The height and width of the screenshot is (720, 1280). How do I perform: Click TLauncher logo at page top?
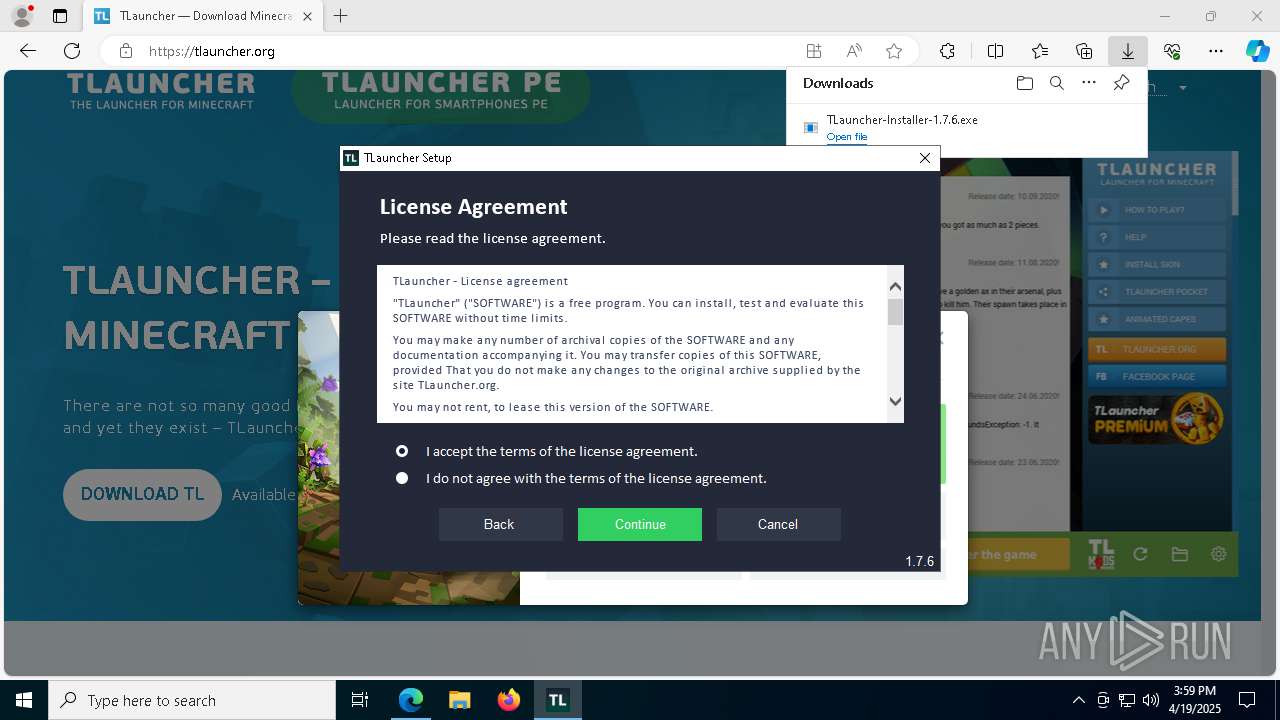coord(161,91)
